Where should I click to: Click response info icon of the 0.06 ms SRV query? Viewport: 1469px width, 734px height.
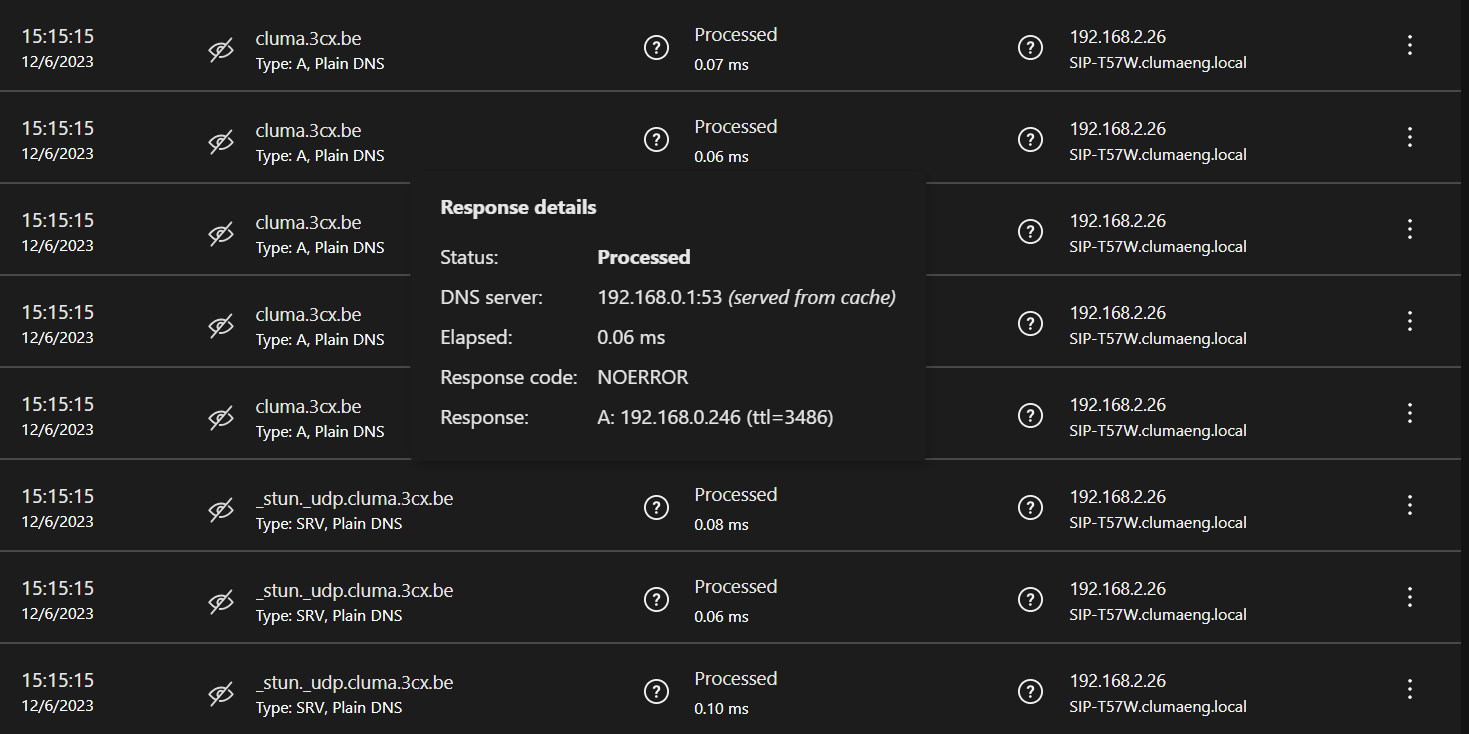pyautogui.click(x=656, y=600)
